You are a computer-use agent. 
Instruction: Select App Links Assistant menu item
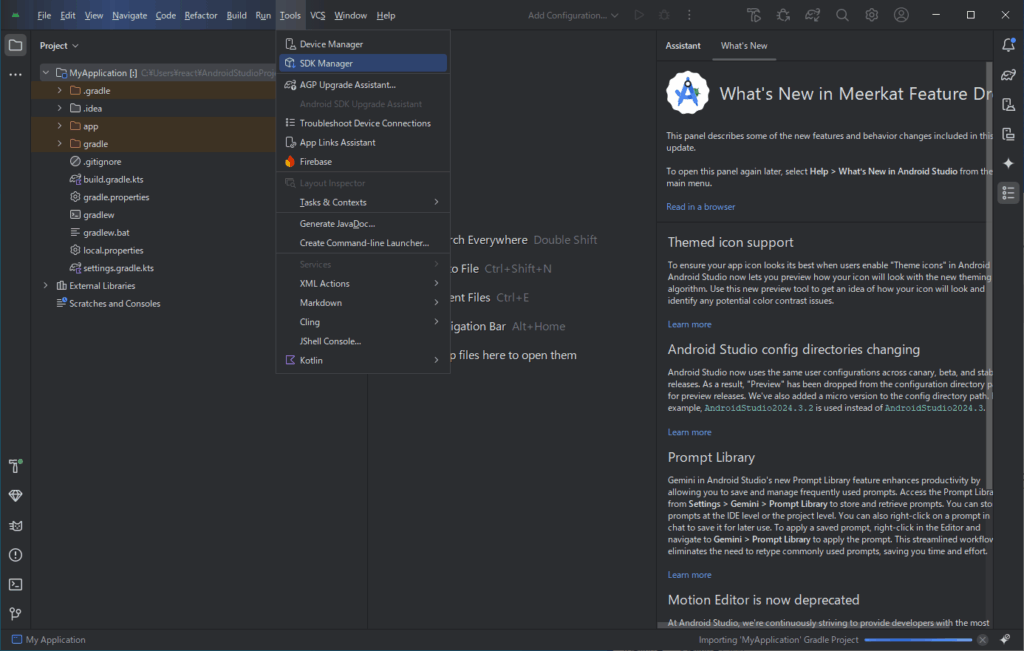363,142
